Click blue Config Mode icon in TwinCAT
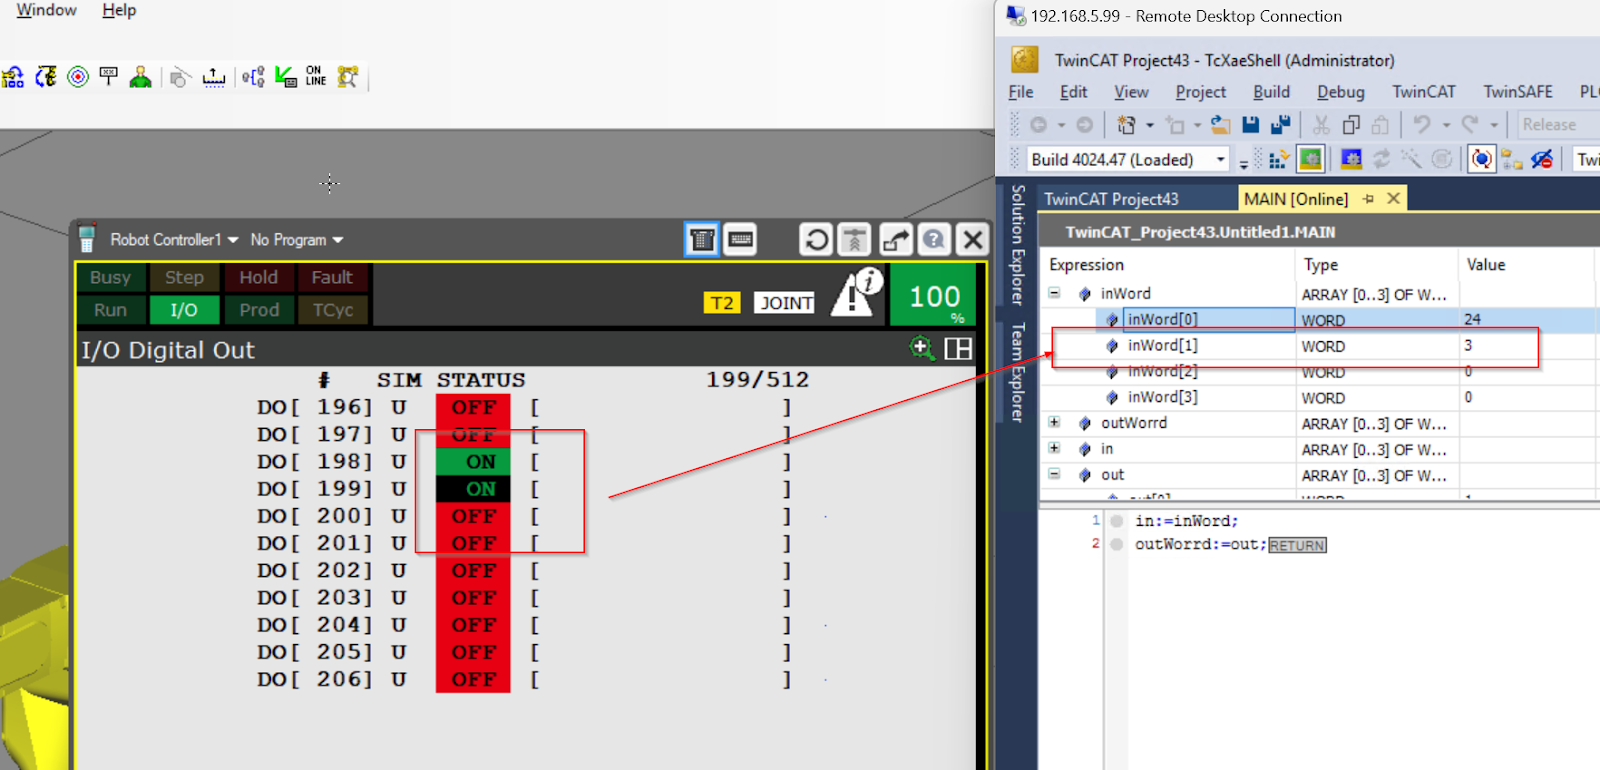Screen dimensions: 1600x770 coord(1351,159)
